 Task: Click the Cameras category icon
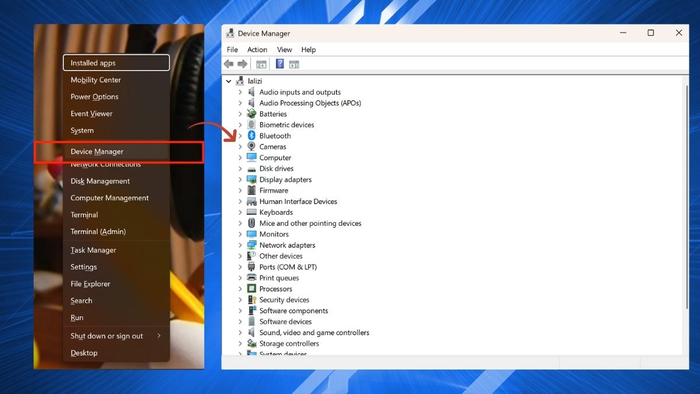pyautogui.click(x=251, y=146)
